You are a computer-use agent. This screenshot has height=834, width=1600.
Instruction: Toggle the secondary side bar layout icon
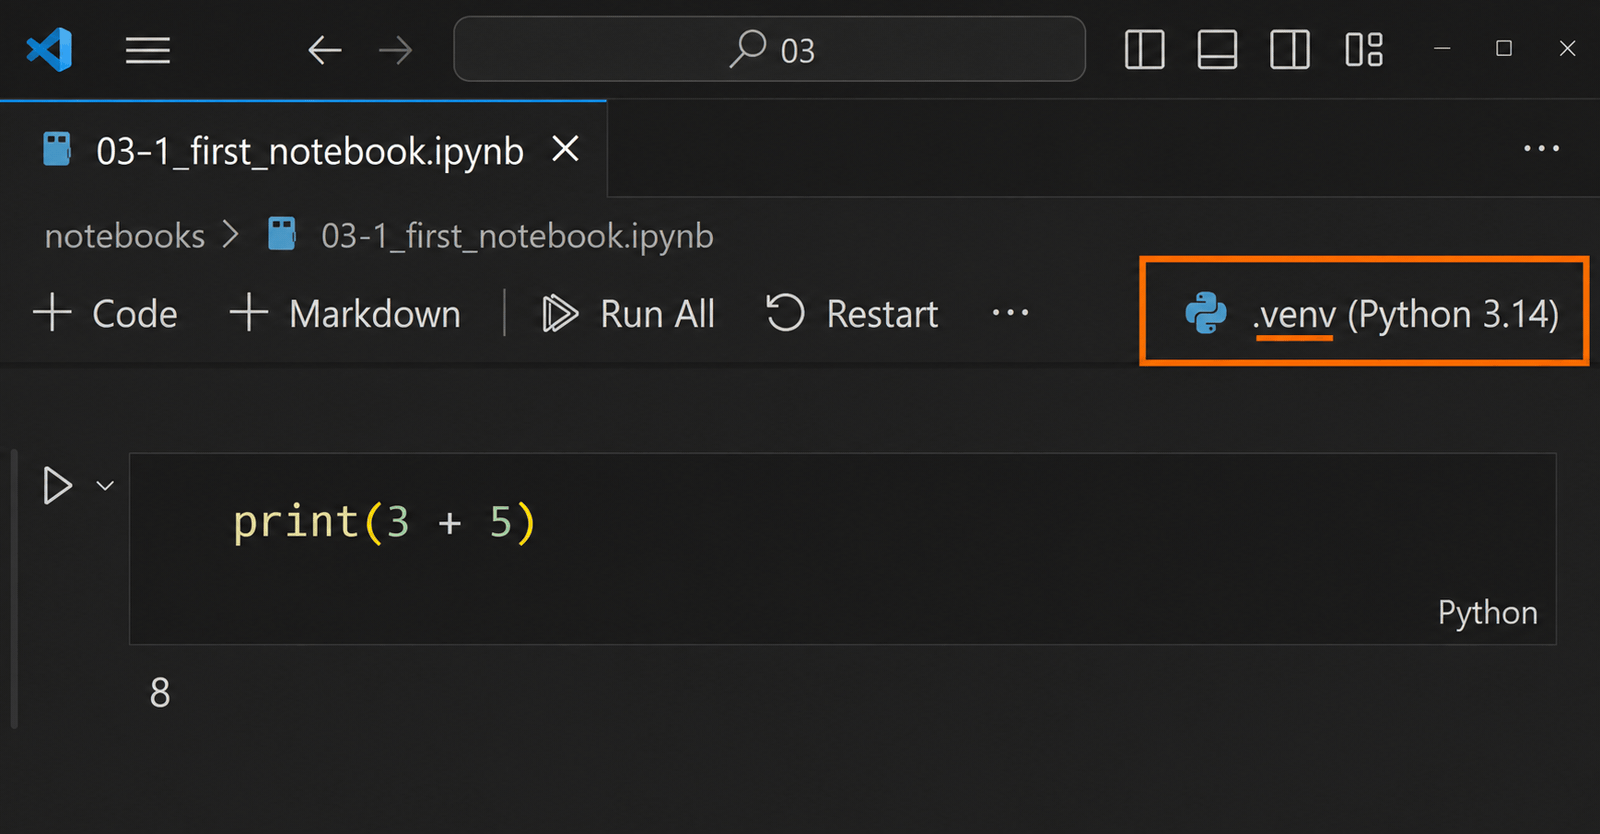click(x=1290, y=49)
